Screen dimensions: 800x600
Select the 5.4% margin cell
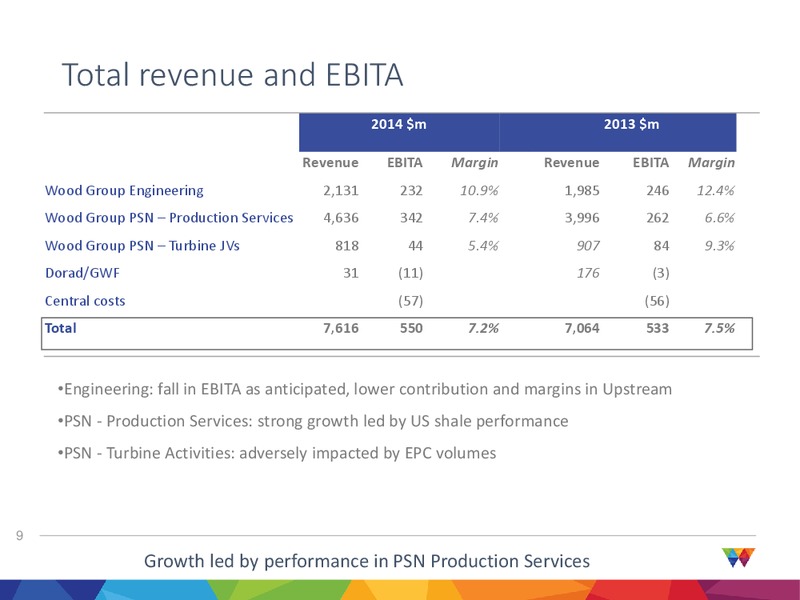coord(483,246)
